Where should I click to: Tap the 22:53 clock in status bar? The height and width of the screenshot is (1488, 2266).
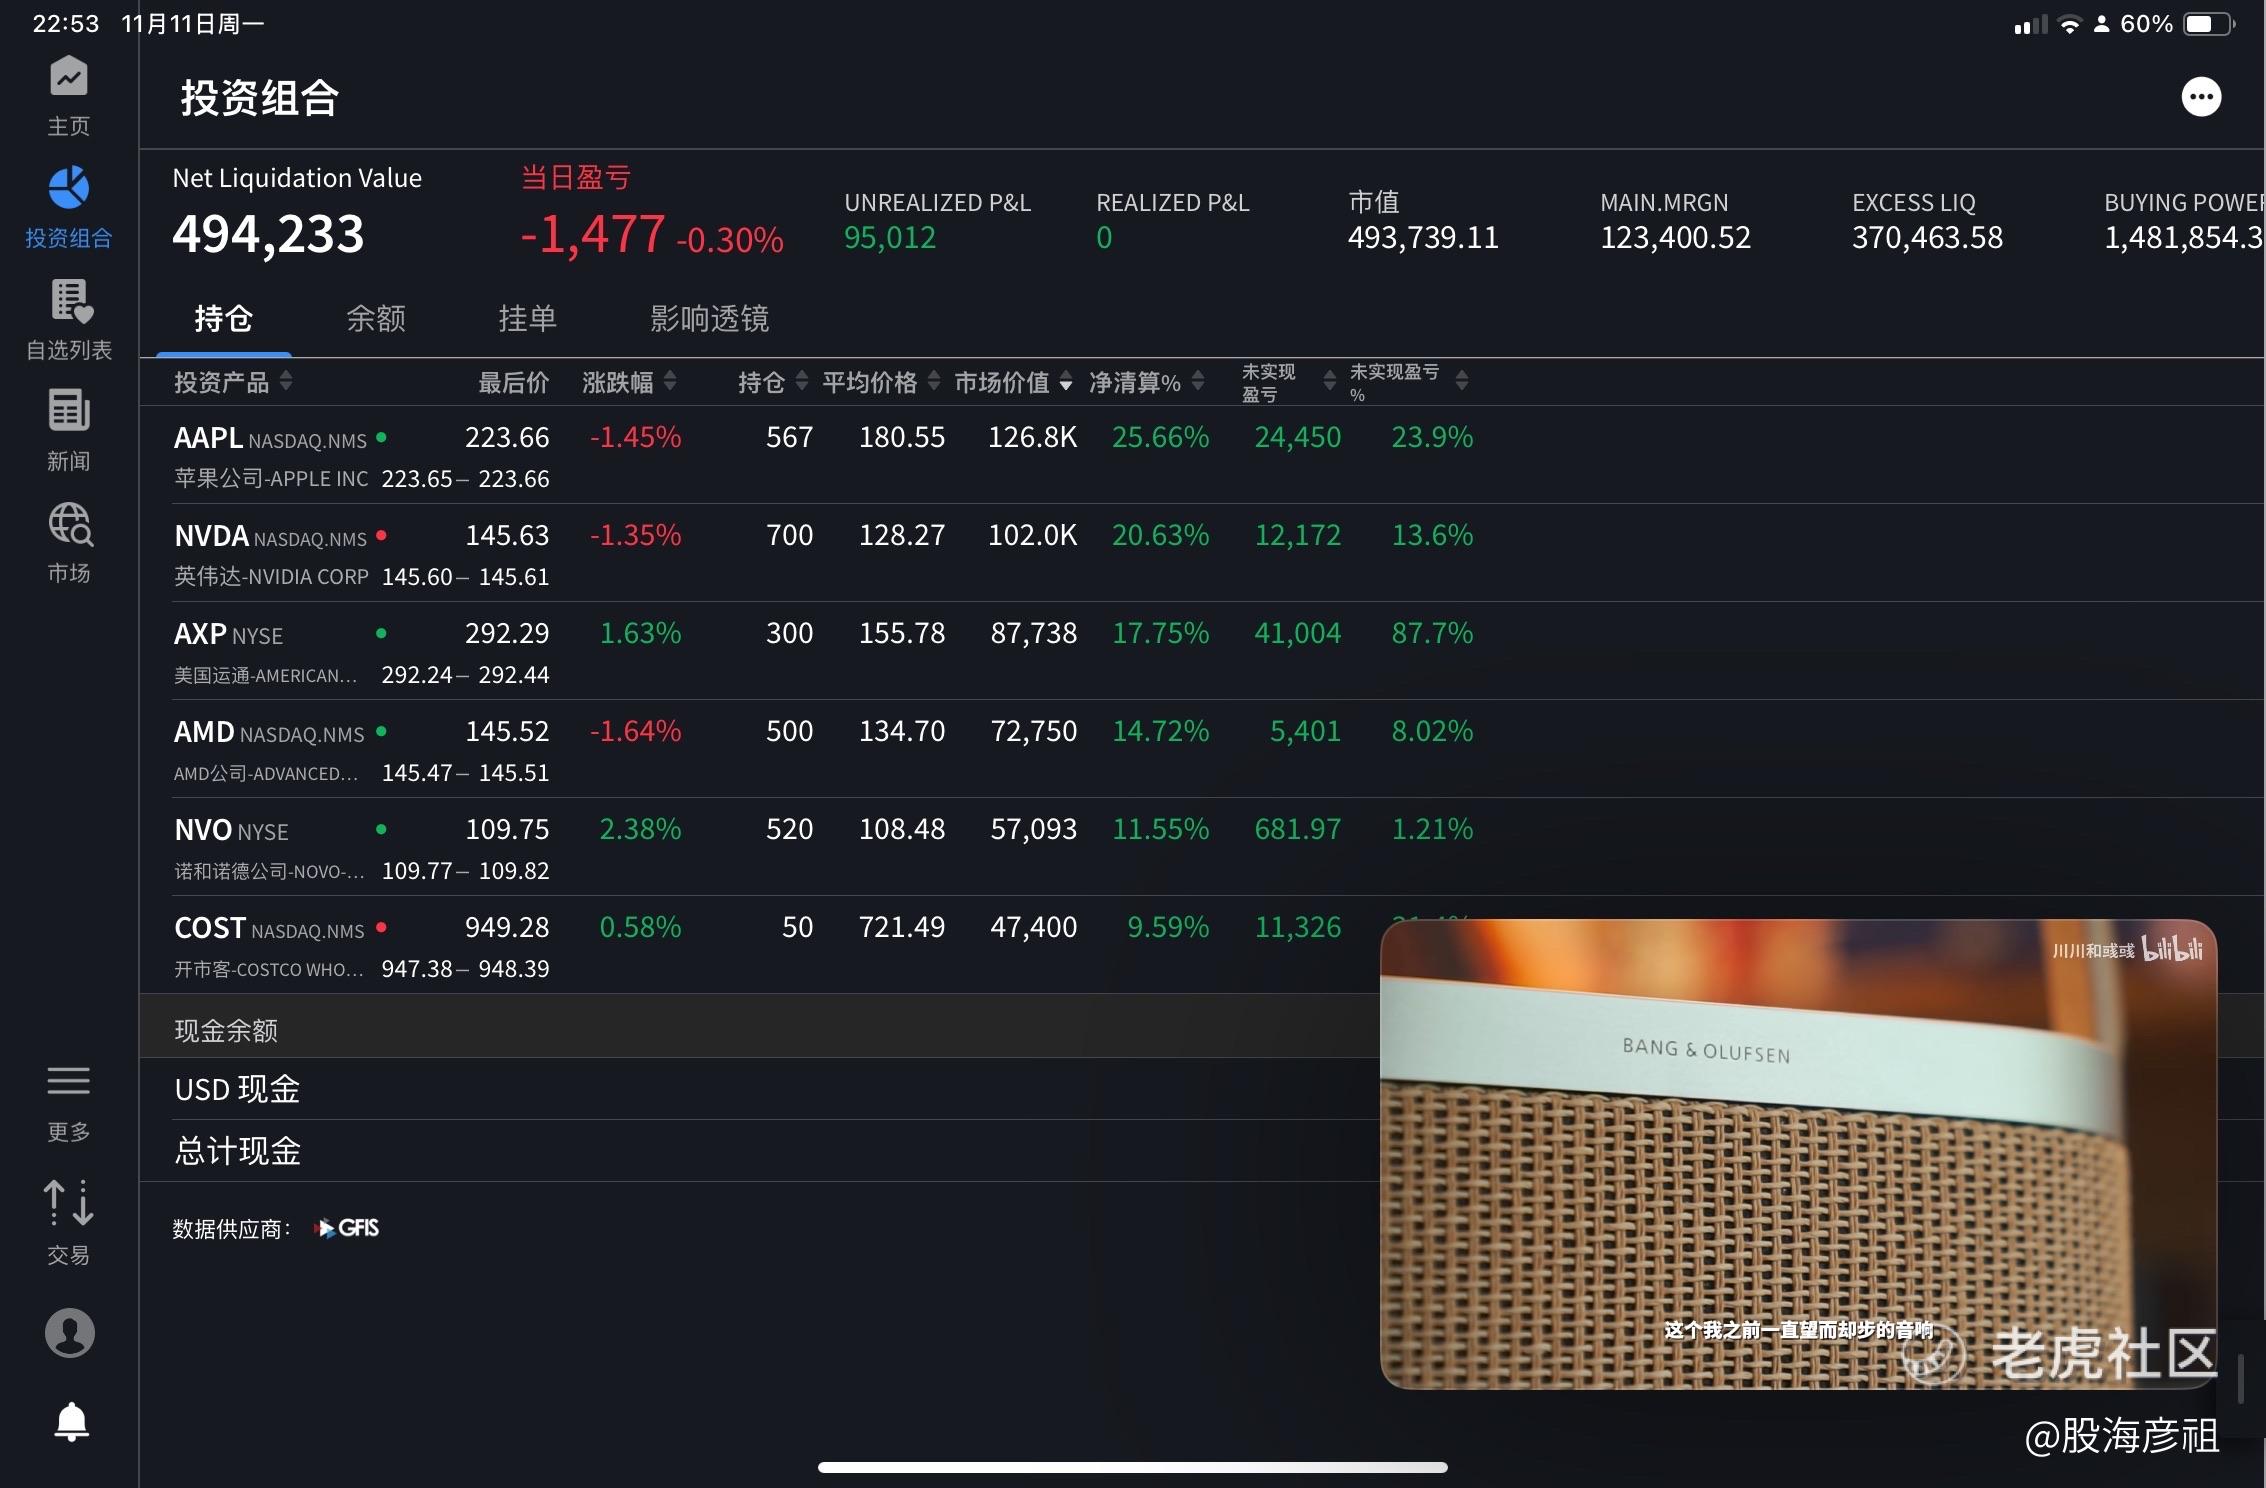tap(66, 24)
